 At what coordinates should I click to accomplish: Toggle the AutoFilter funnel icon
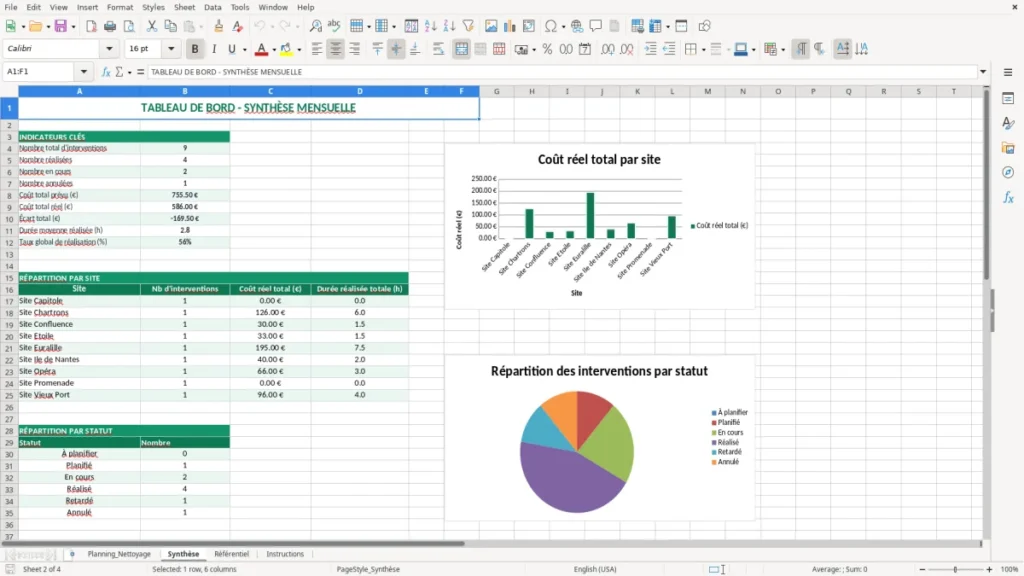tap(468, 26)
